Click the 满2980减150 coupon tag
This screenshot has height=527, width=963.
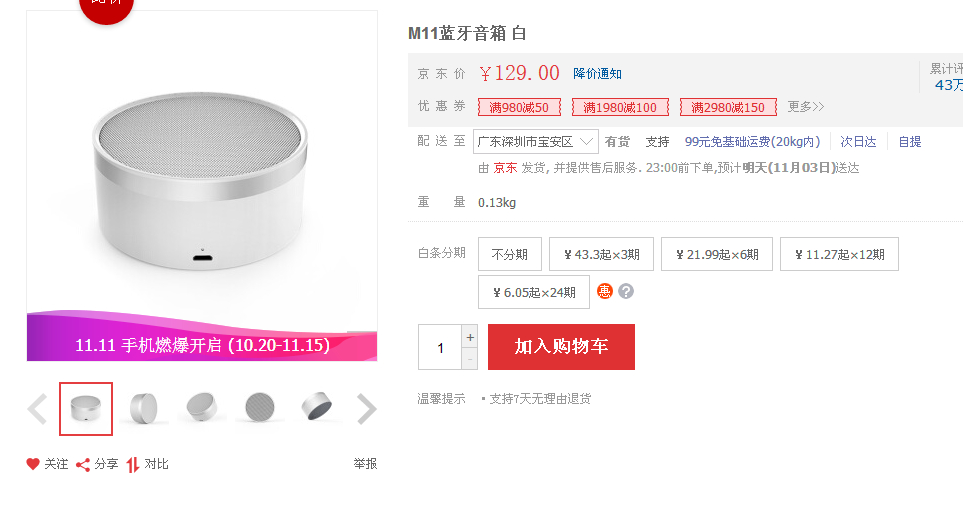click(x=729, y=107)
